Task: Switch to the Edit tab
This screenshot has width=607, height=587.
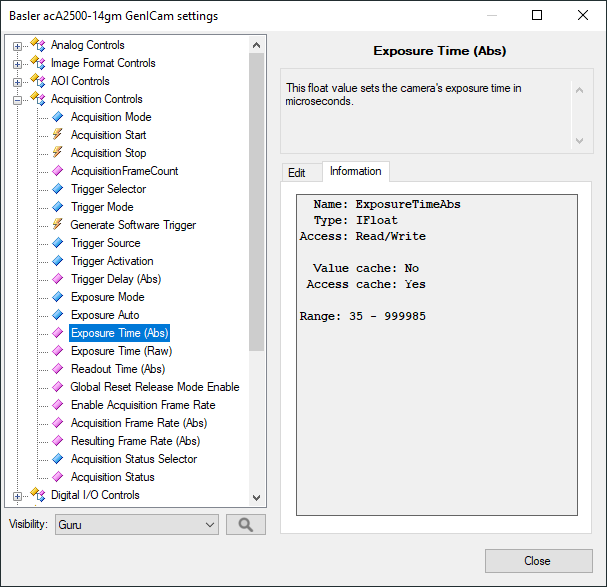Action: click(297, 172)
